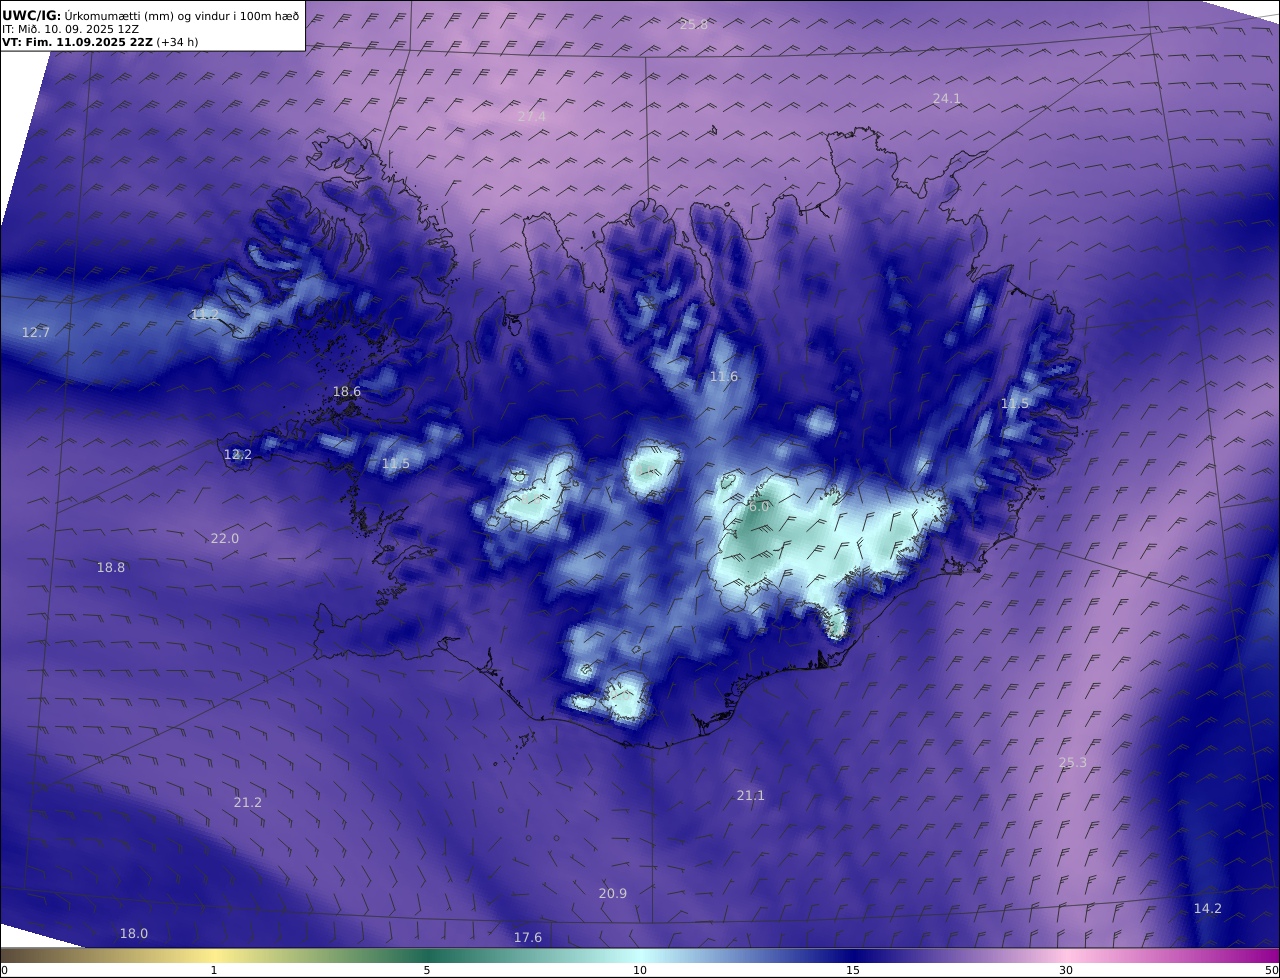1280x978 pixels.
Task: Click the 'IT: Mið. 10. 09. 2025 12Z' line
Action: pyautogui.click(x=71, y=29)
